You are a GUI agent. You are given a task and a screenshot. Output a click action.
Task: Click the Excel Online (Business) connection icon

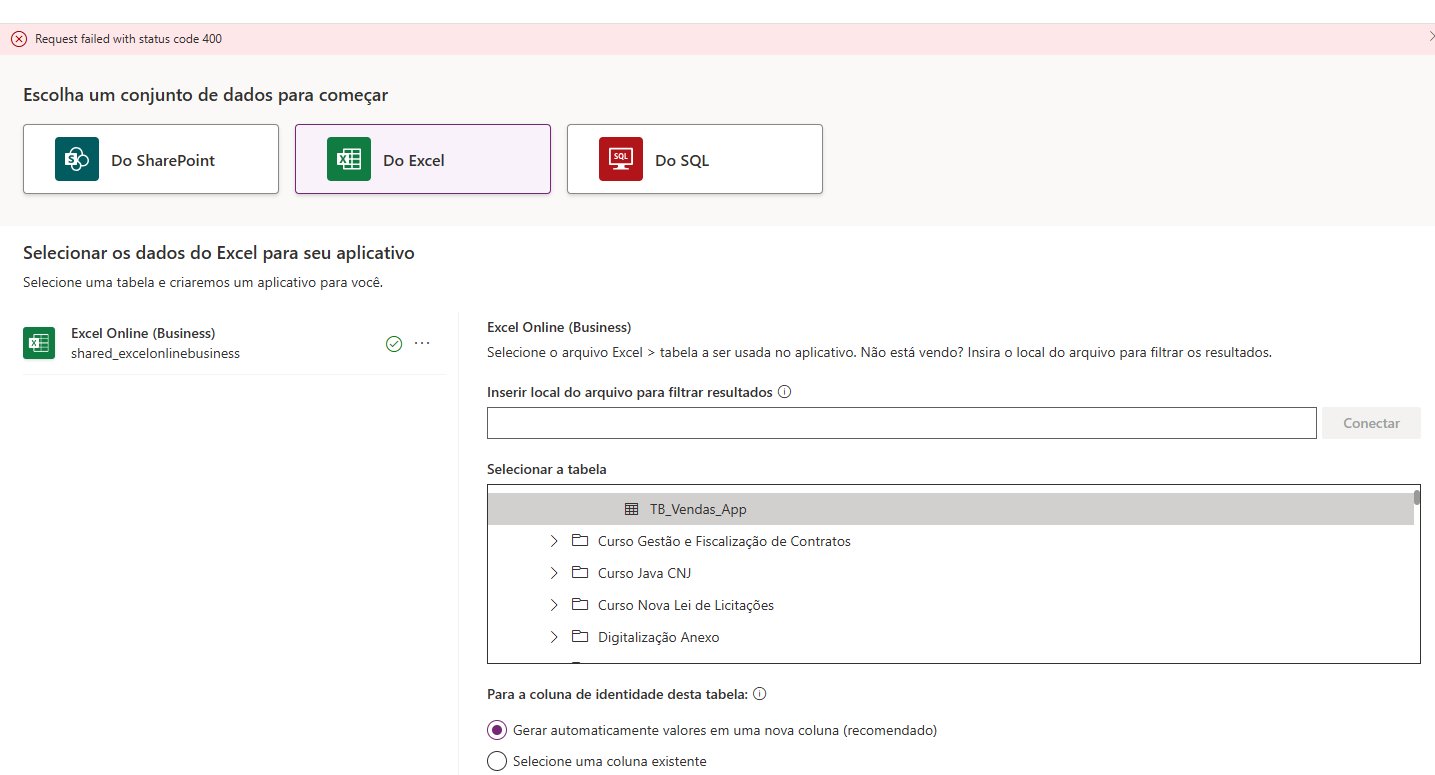point(39,343)
